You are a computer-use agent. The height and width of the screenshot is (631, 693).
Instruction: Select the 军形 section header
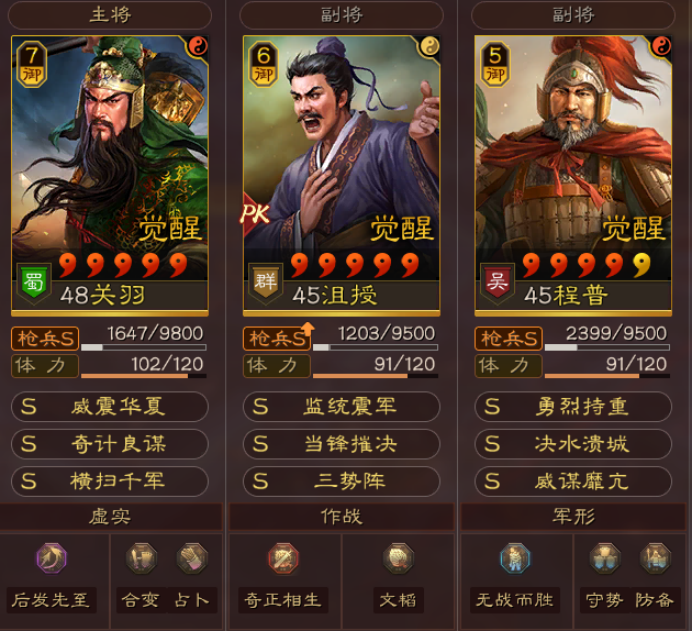[x=573, y=517]
